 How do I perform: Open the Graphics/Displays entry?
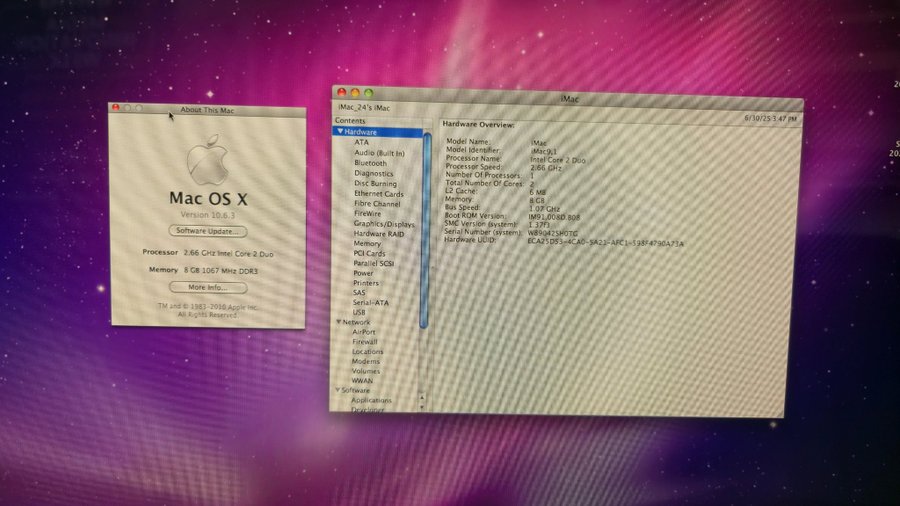click(384, 224)
